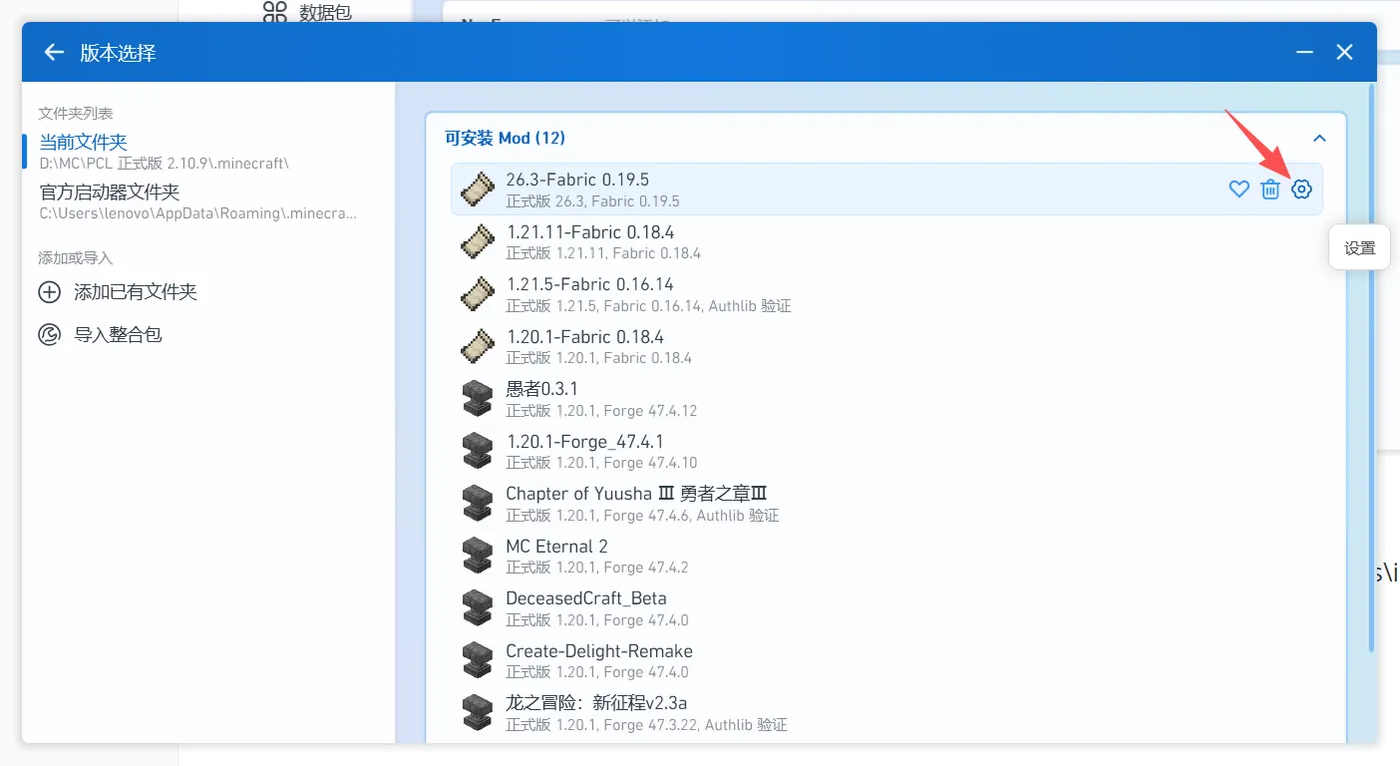The width and height of the screenshot is (1400, 766).
Task: Switch to 官方启动器文件夹
Action: (x=208, y=201)
